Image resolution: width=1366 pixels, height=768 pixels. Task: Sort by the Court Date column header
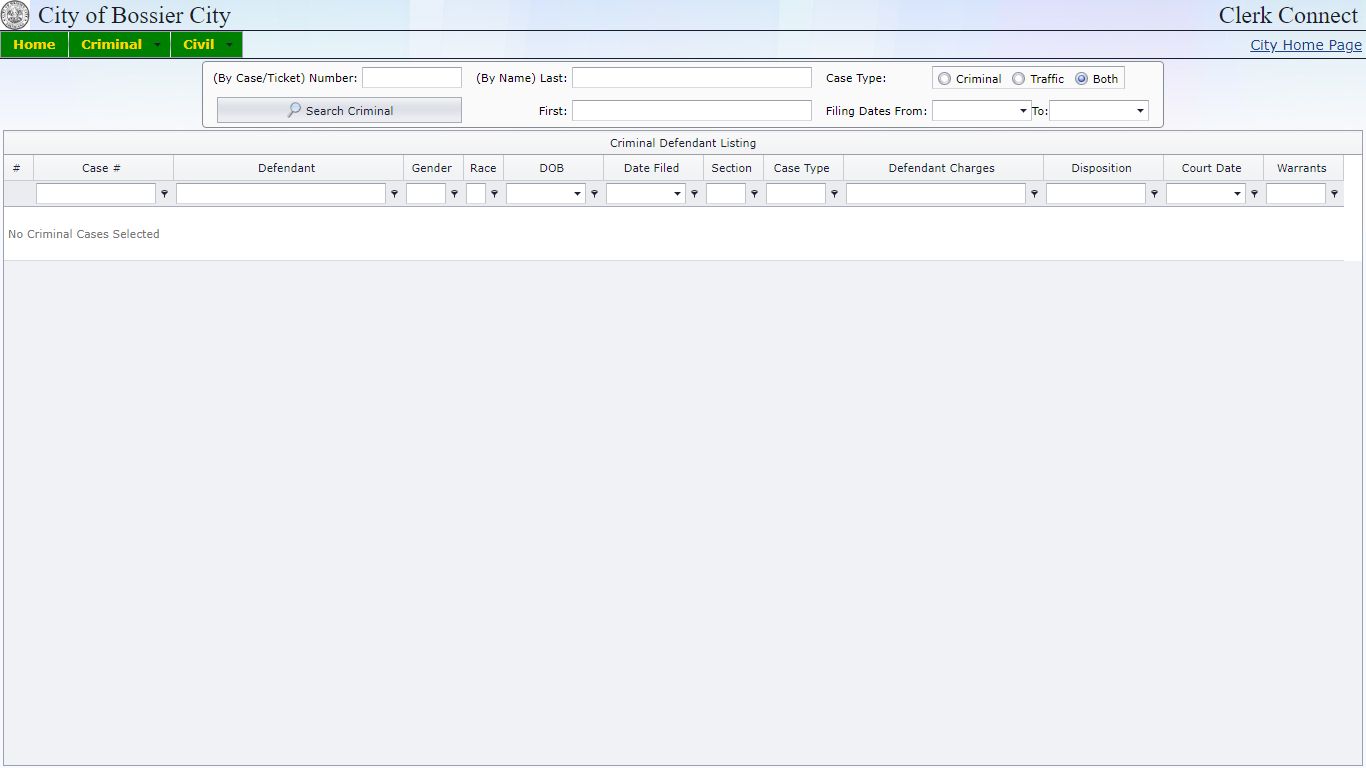1212,168
